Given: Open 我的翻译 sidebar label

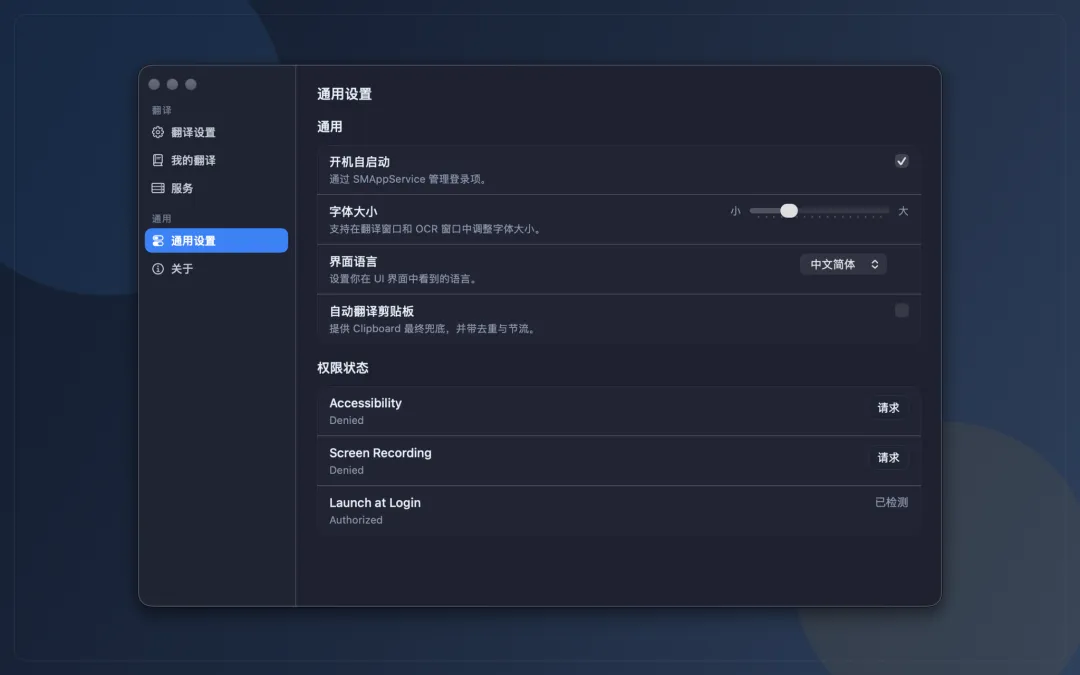Looking at the screenshot, I should tap(193, 160).
